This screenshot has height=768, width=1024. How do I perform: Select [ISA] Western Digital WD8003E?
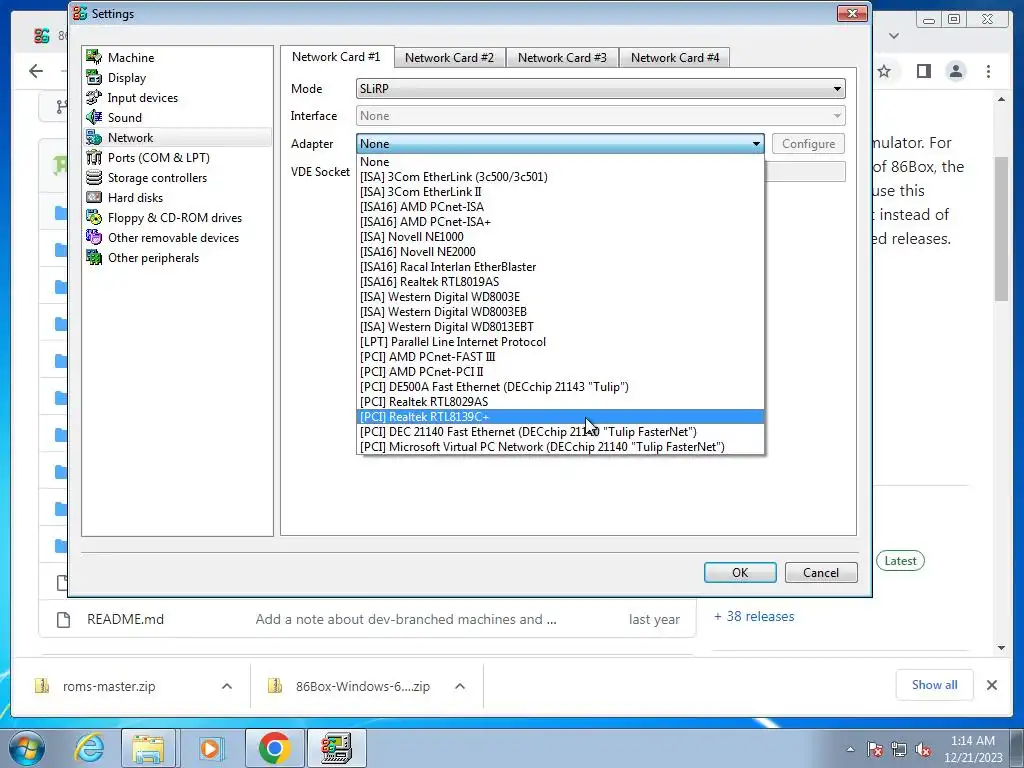point(560,297)
